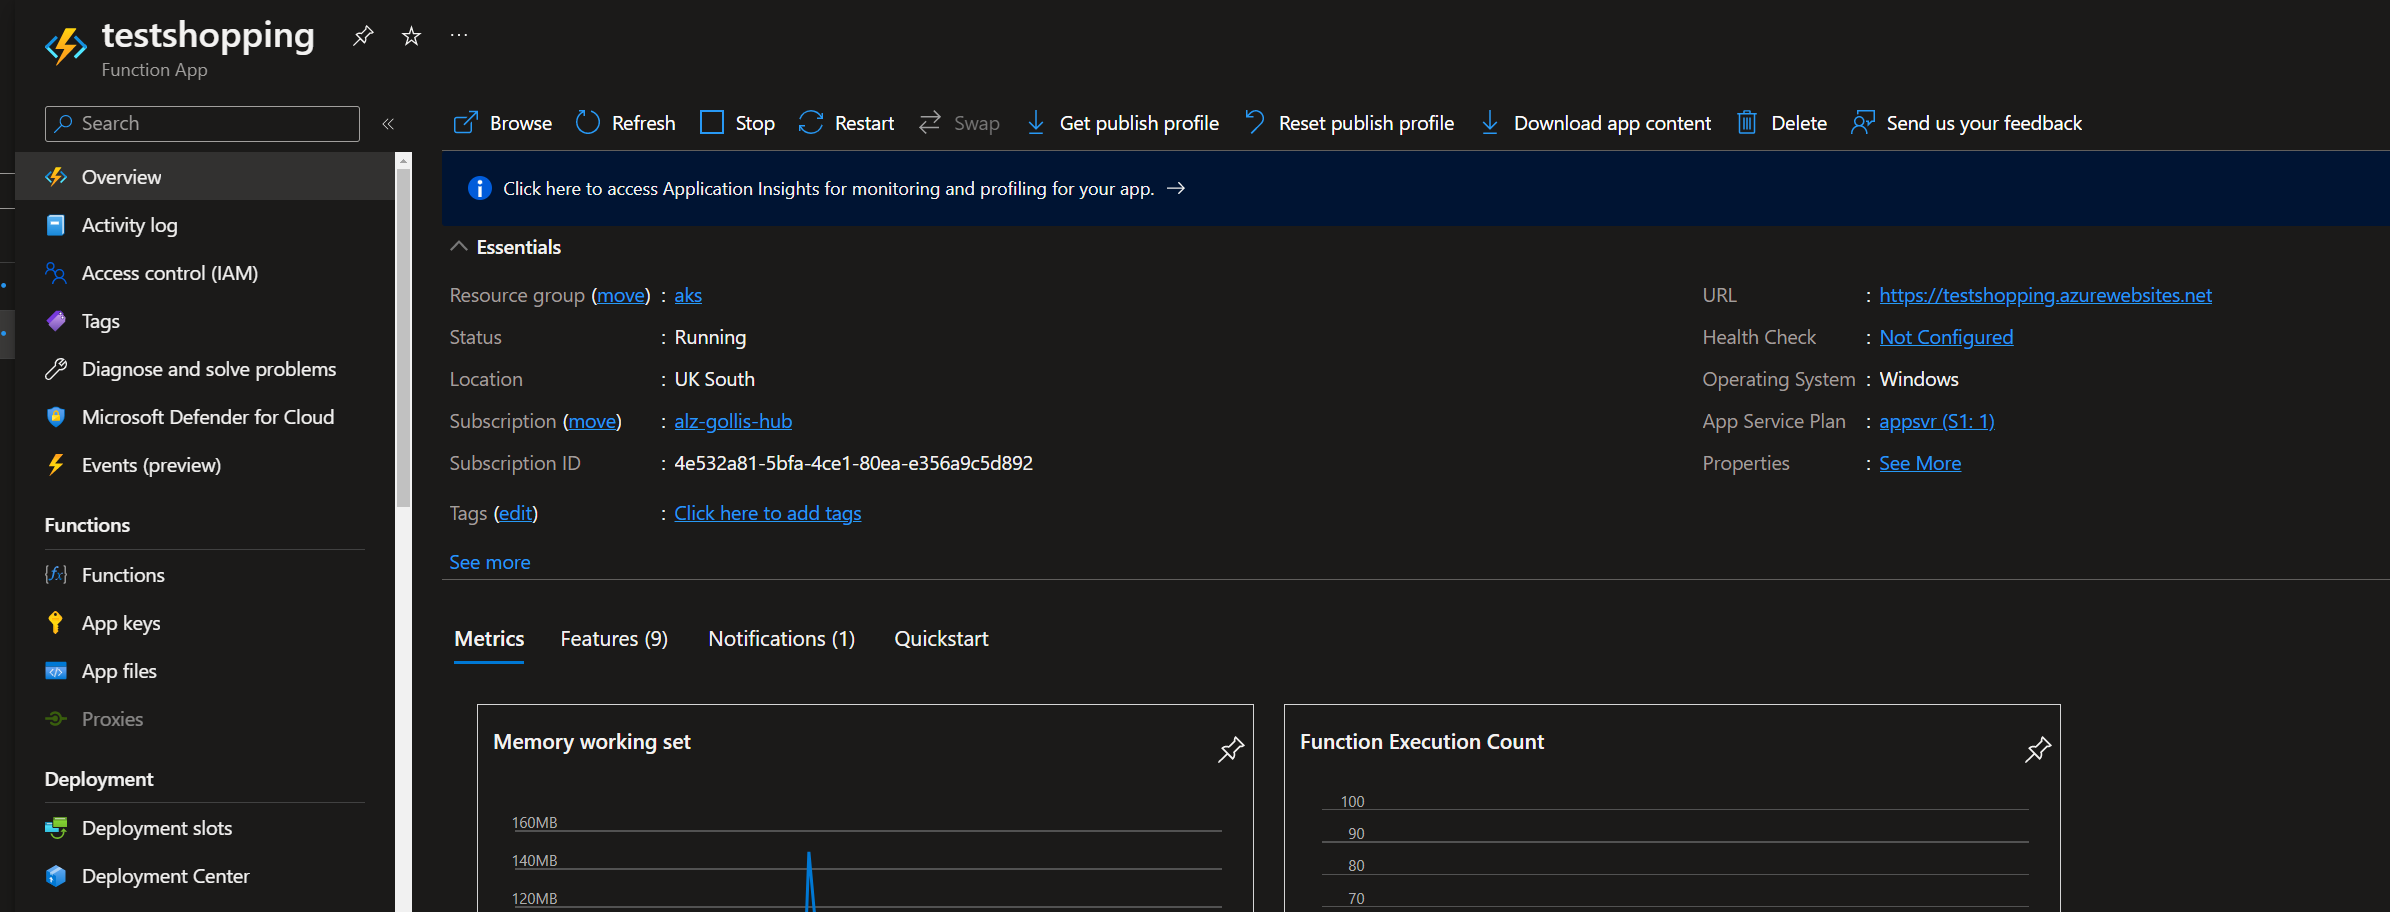Screen dimensions: 2390x912
Task: Edit tags via the edit link
Action: pos(516,513)
